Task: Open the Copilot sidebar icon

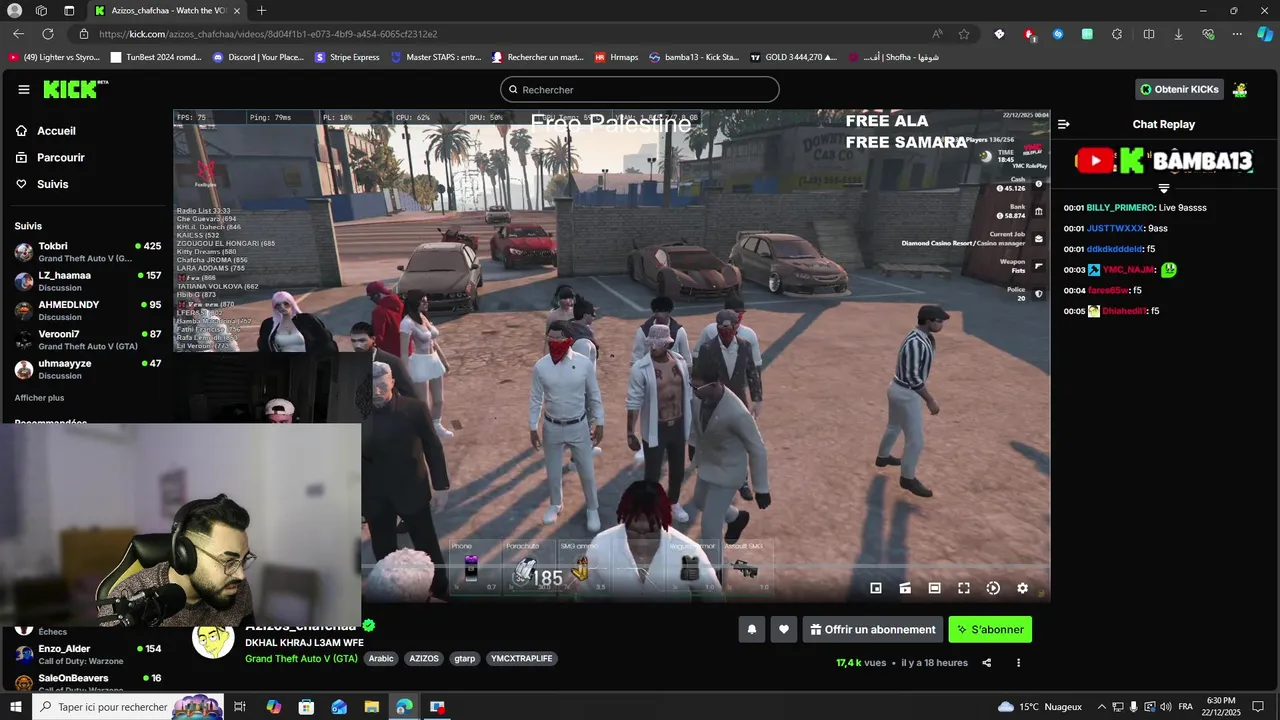Action: point(1265,34)
